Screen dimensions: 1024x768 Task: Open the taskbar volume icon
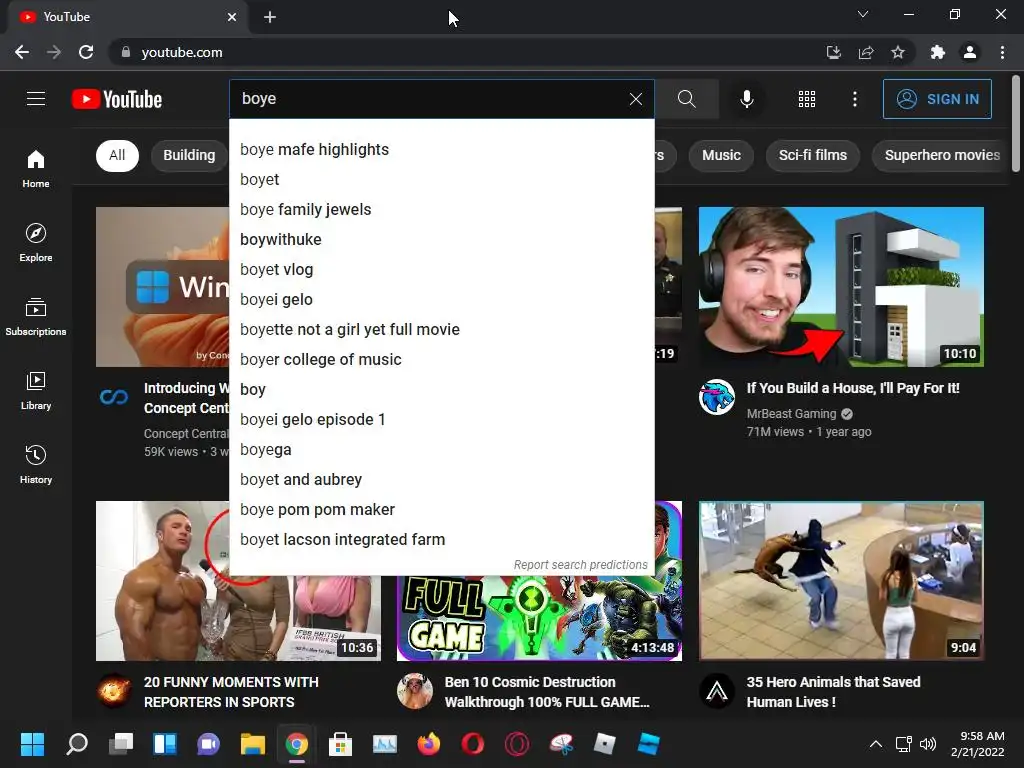927,744
